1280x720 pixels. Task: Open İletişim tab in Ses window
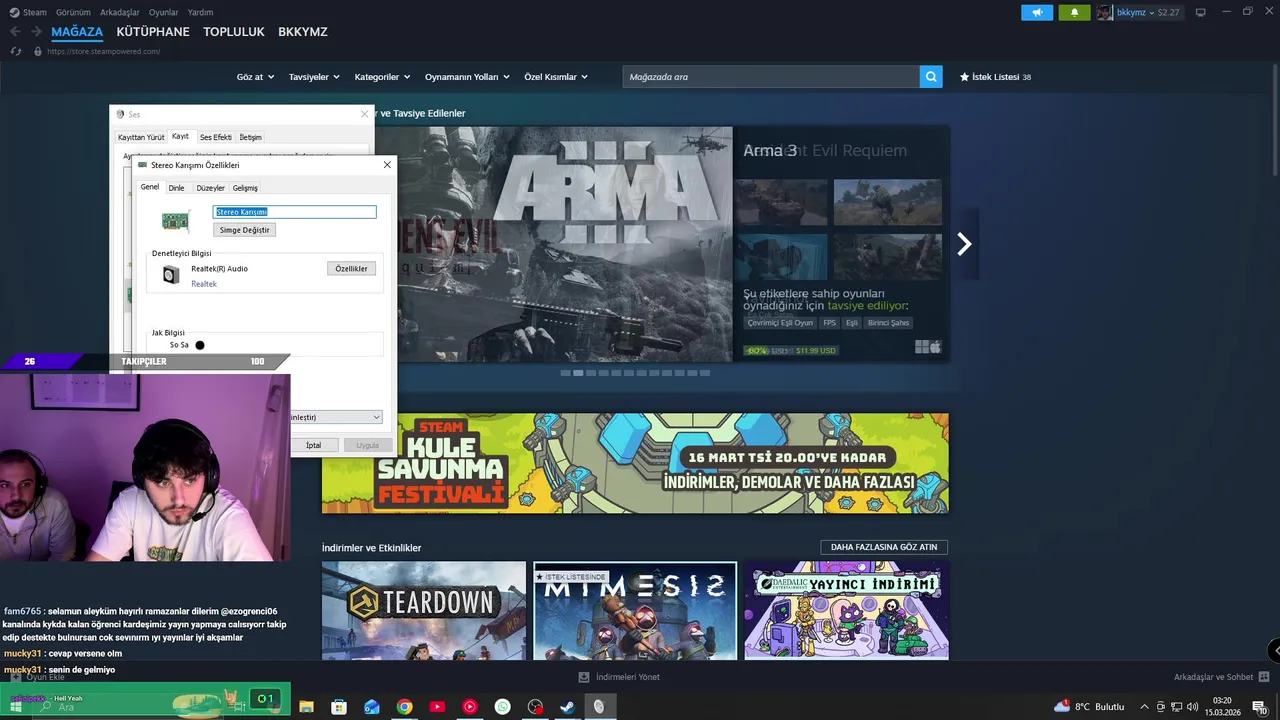click(250, 137)
